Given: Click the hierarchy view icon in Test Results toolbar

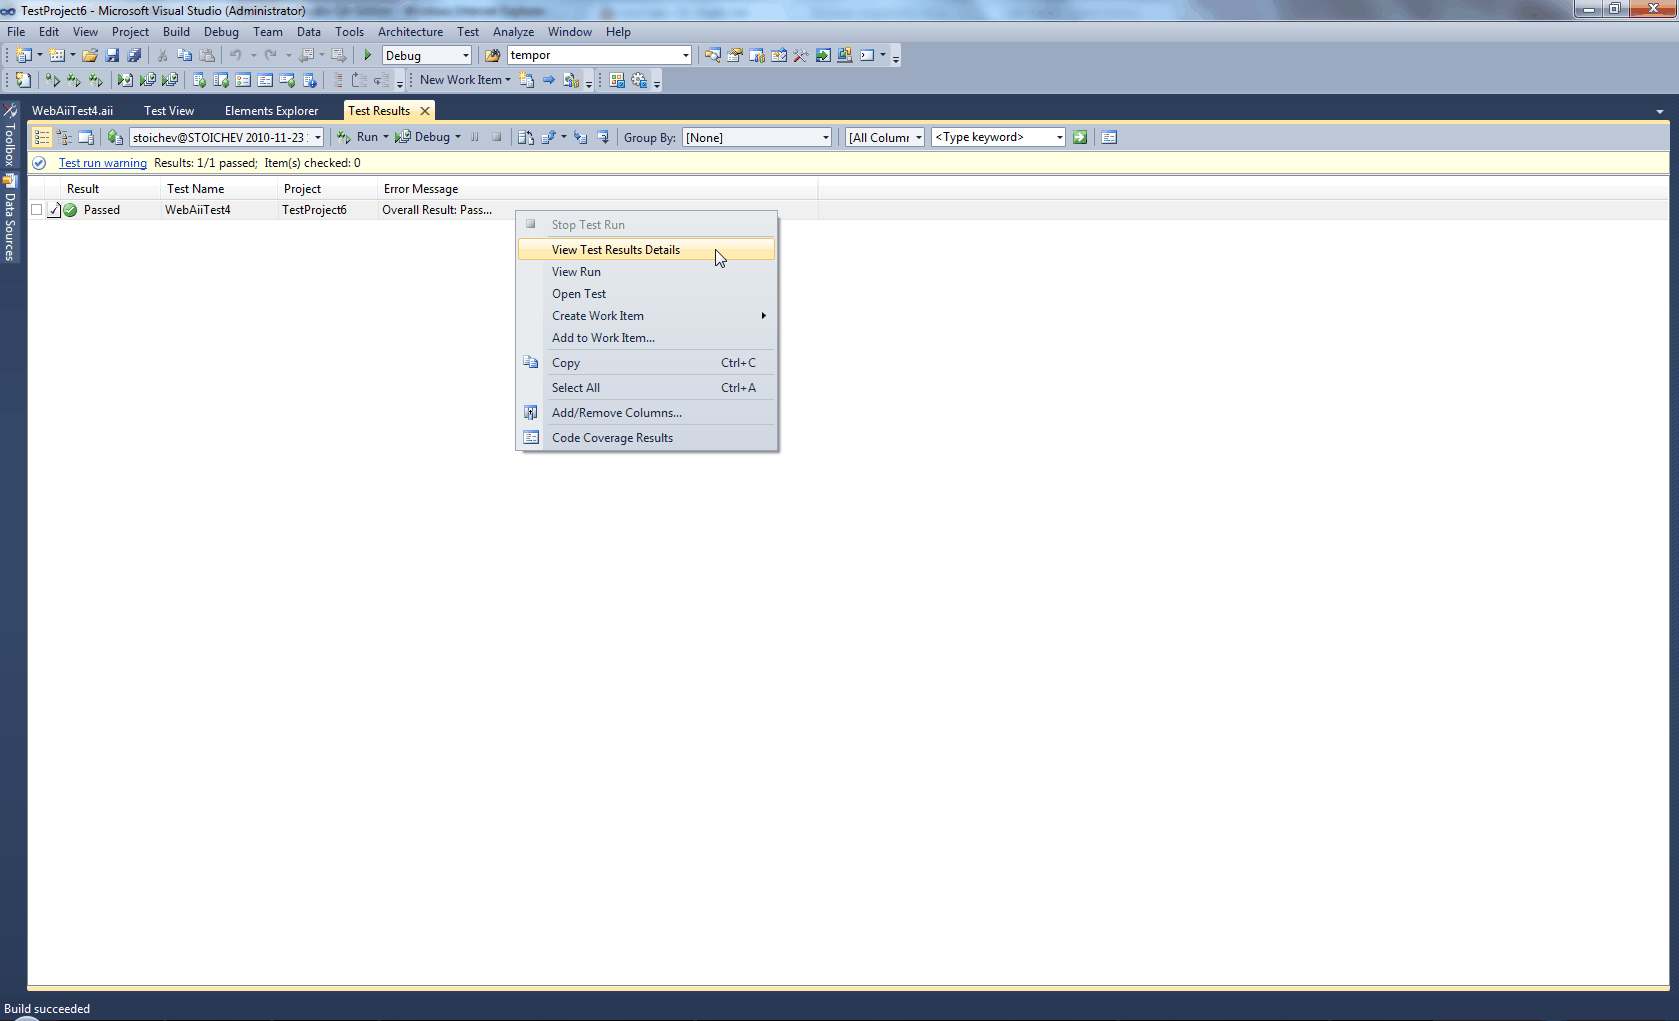Looking at the screenshot, I should point(64,138).
